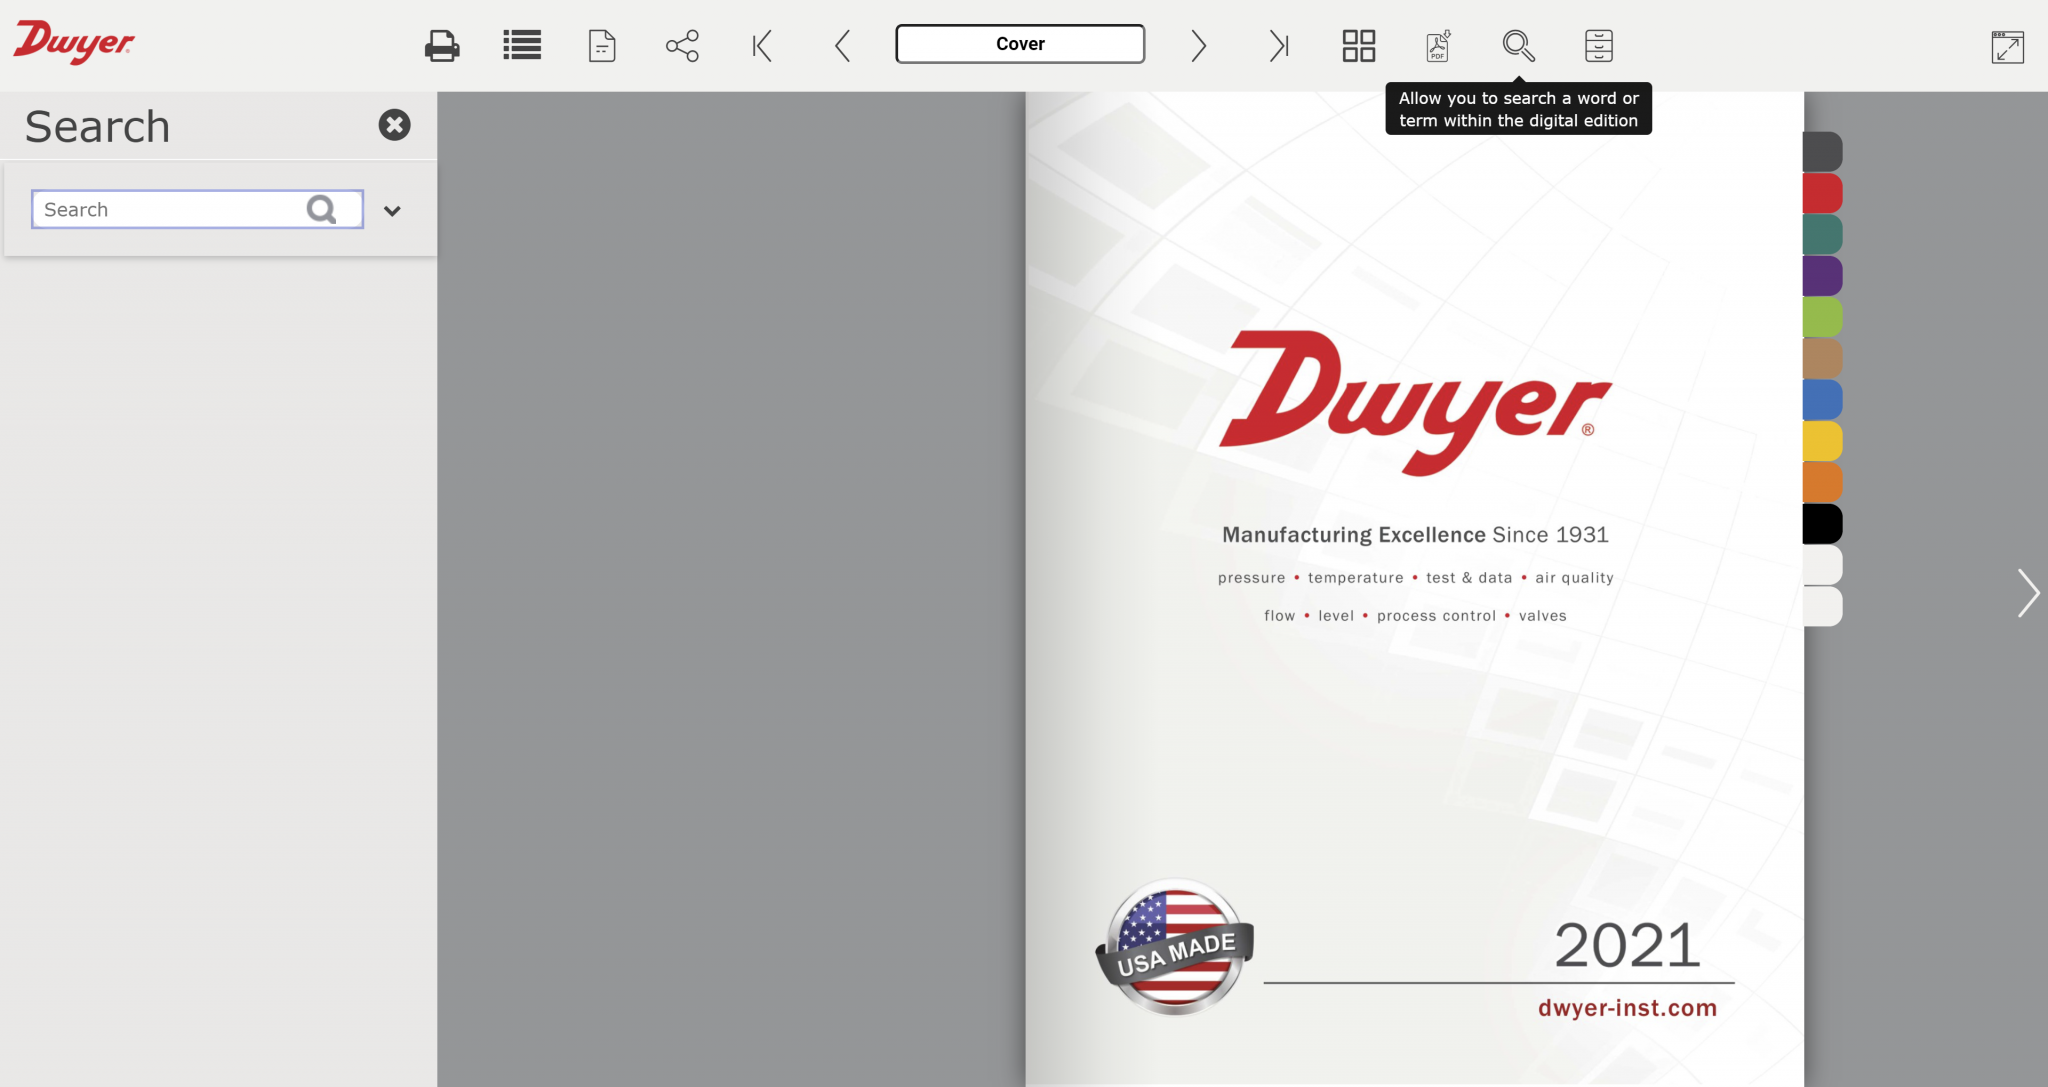The image size is (2048, 1087).
Task: Open the search tool
Action: 1517,45
